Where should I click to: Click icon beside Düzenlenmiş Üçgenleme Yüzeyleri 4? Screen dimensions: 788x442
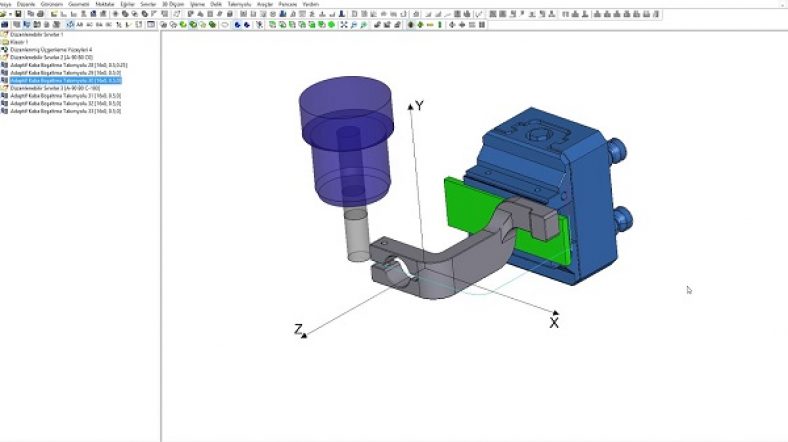[5, 50]
